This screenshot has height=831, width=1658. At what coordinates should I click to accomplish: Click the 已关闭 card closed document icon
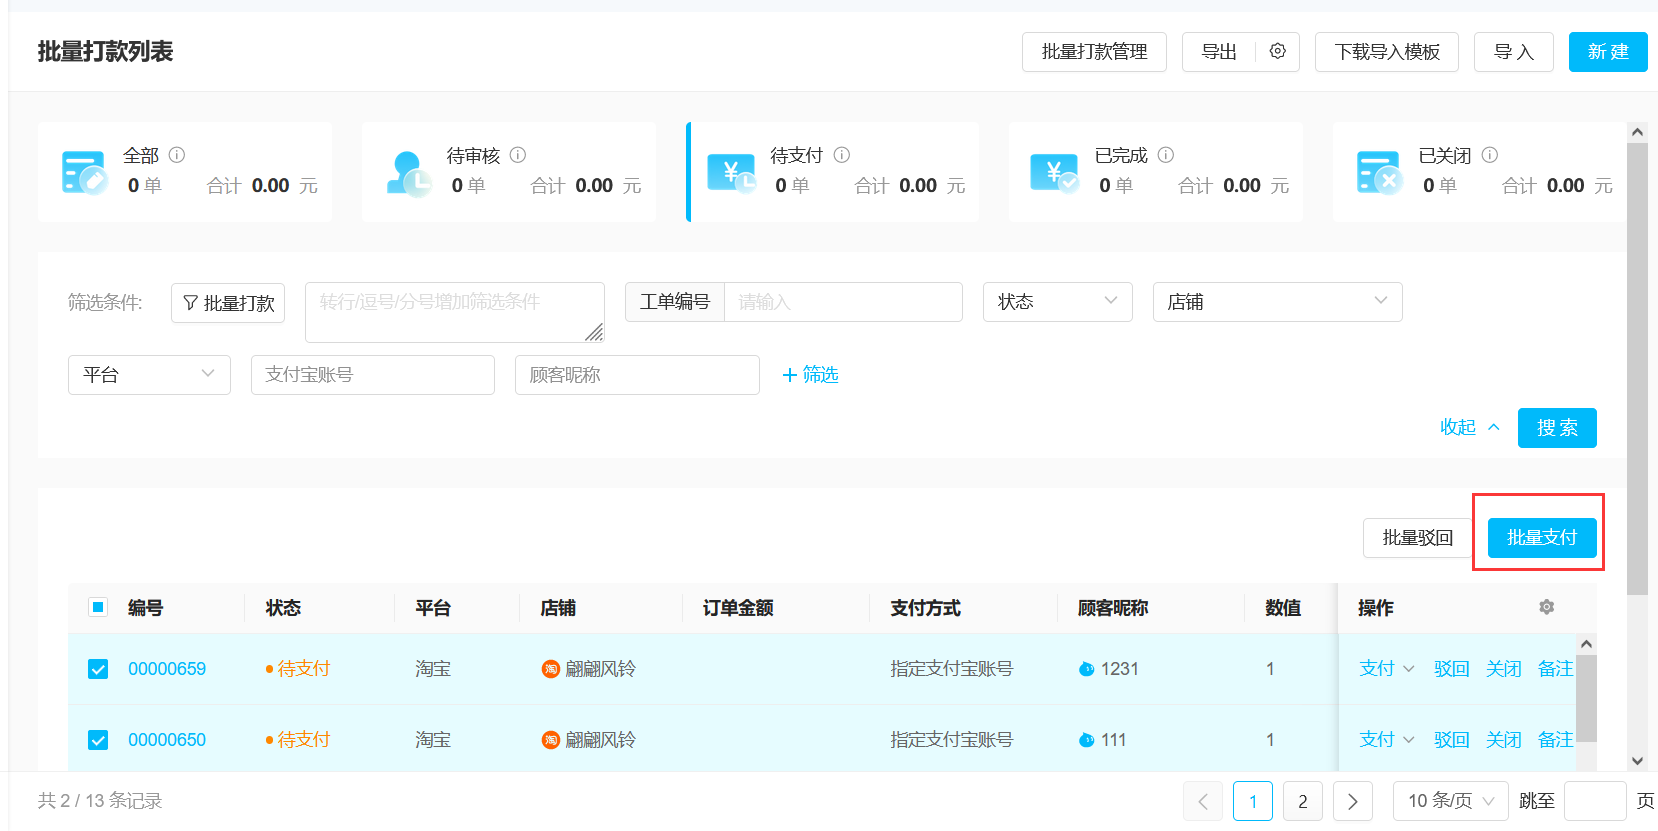point(1379,173)
